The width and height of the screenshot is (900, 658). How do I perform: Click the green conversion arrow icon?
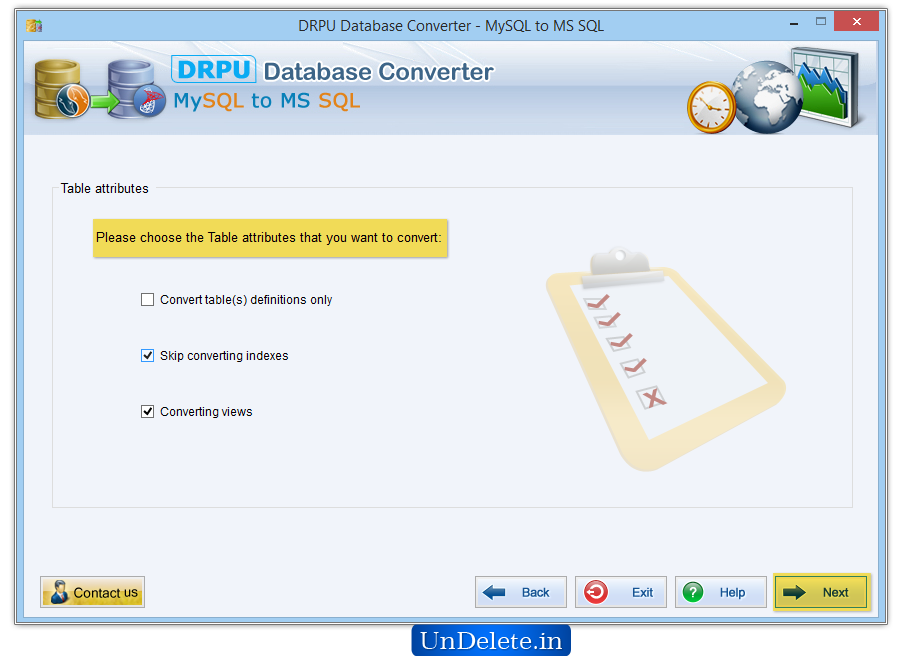coord(104,102)
